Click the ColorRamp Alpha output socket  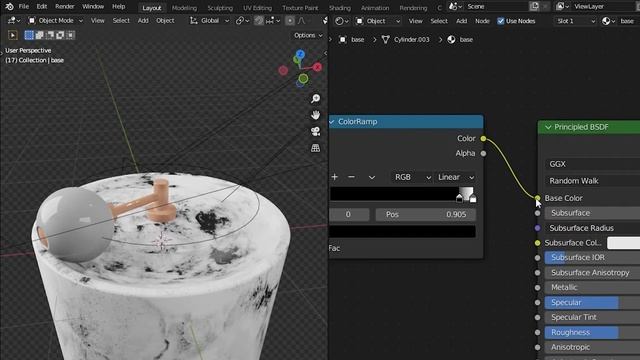coord(483,153)
